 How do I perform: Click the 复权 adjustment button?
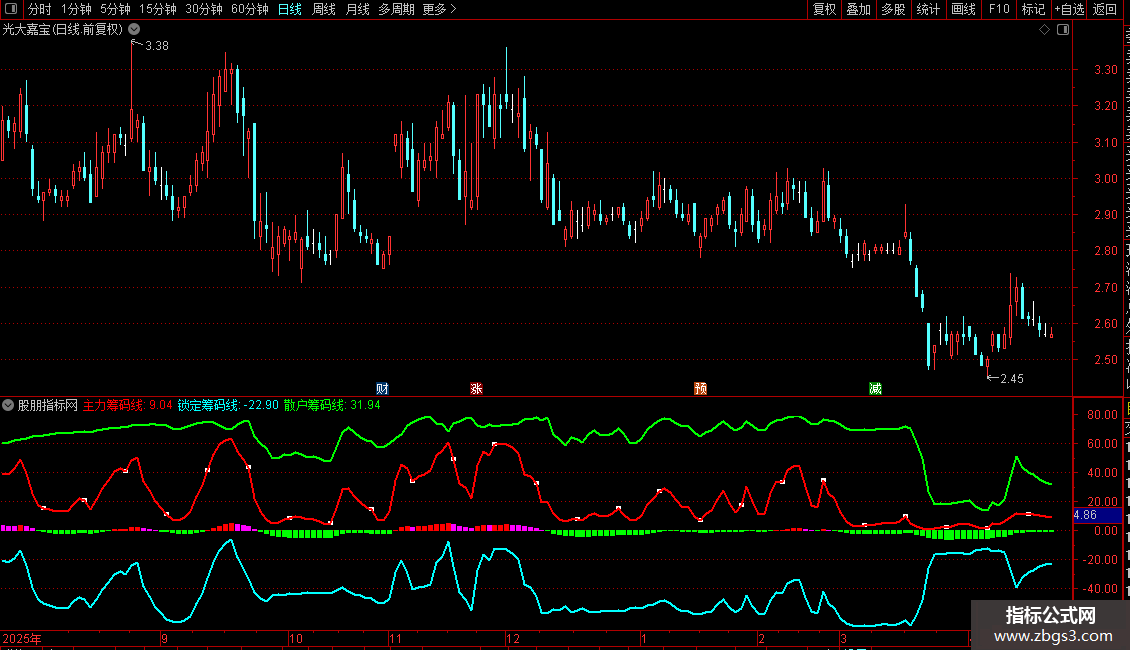point(824,9)
